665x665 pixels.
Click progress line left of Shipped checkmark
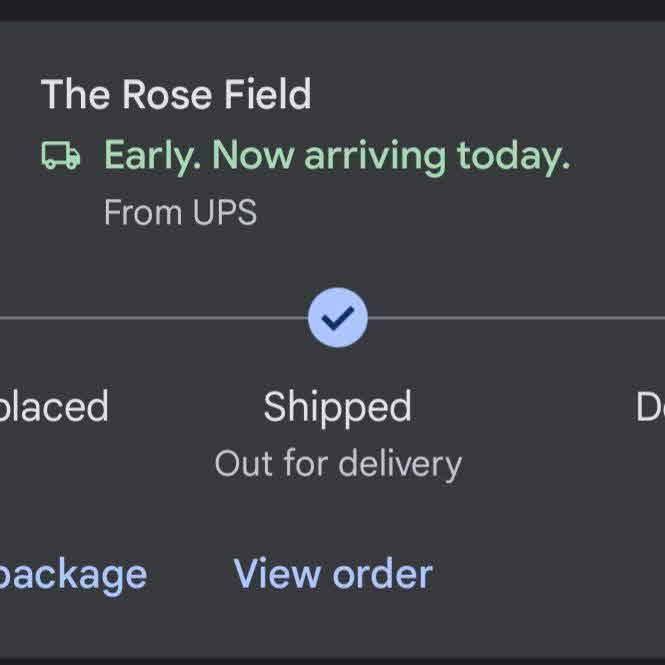tap(150, 318)
